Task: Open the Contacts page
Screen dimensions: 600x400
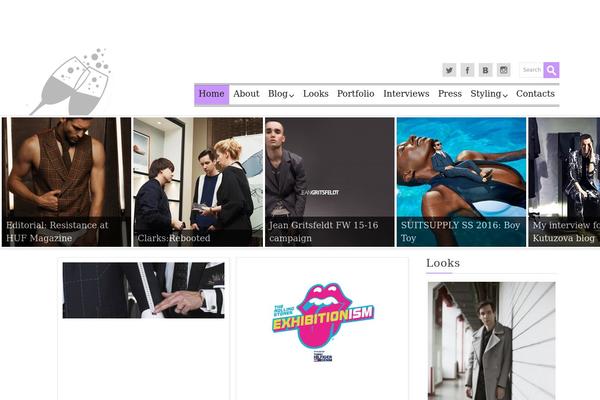Action: [x=535, y=94]
